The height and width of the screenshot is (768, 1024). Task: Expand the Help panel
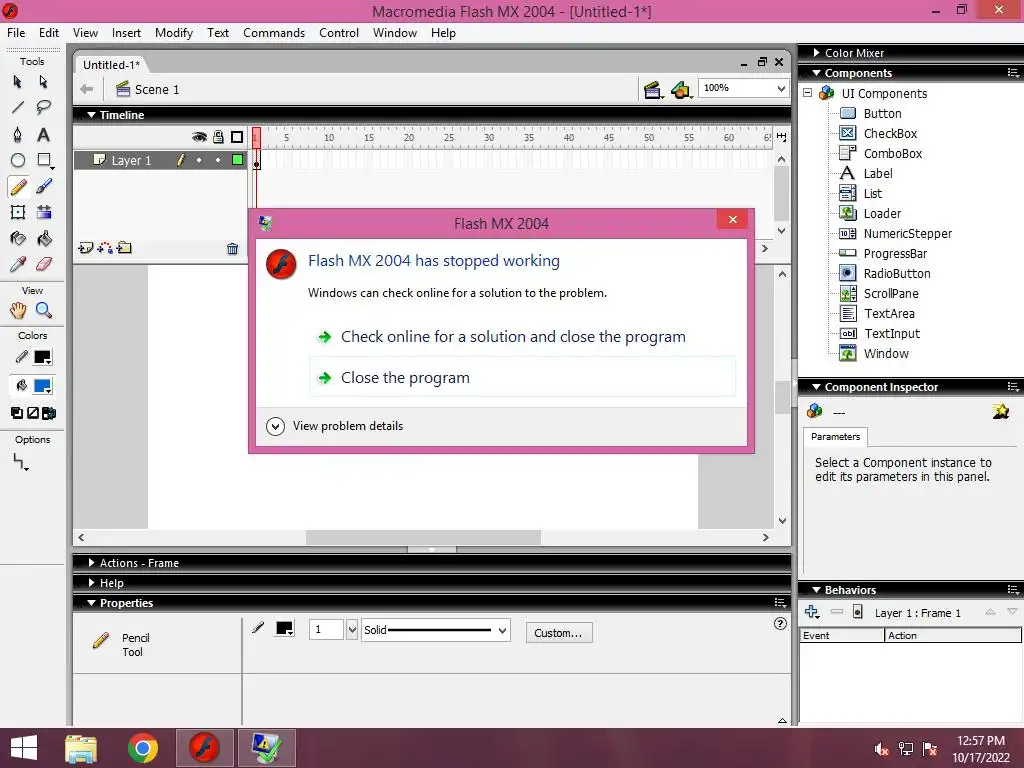tap(91, 583)
